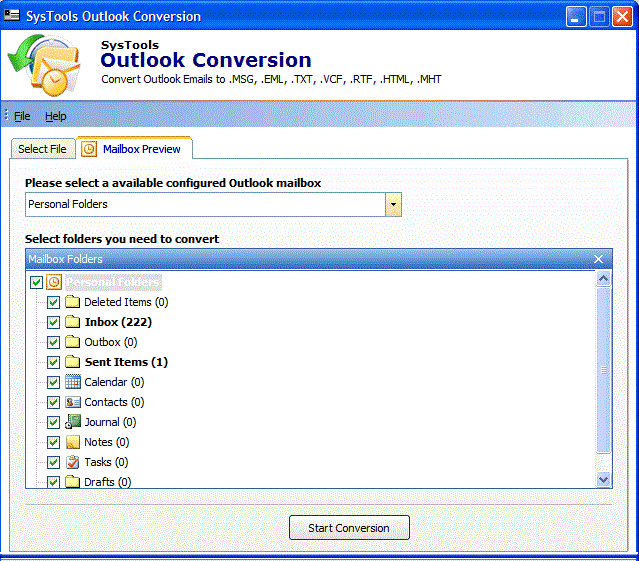Uncheck the Tasks checkbox
The image size is (639, 561).
tap(53, 462)
